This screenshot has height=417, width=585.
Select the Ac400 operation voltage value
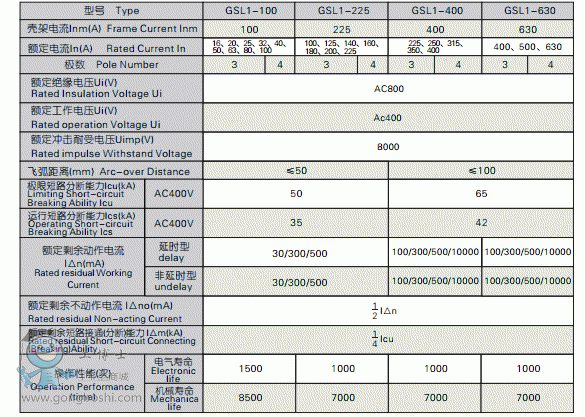[388, 117]
